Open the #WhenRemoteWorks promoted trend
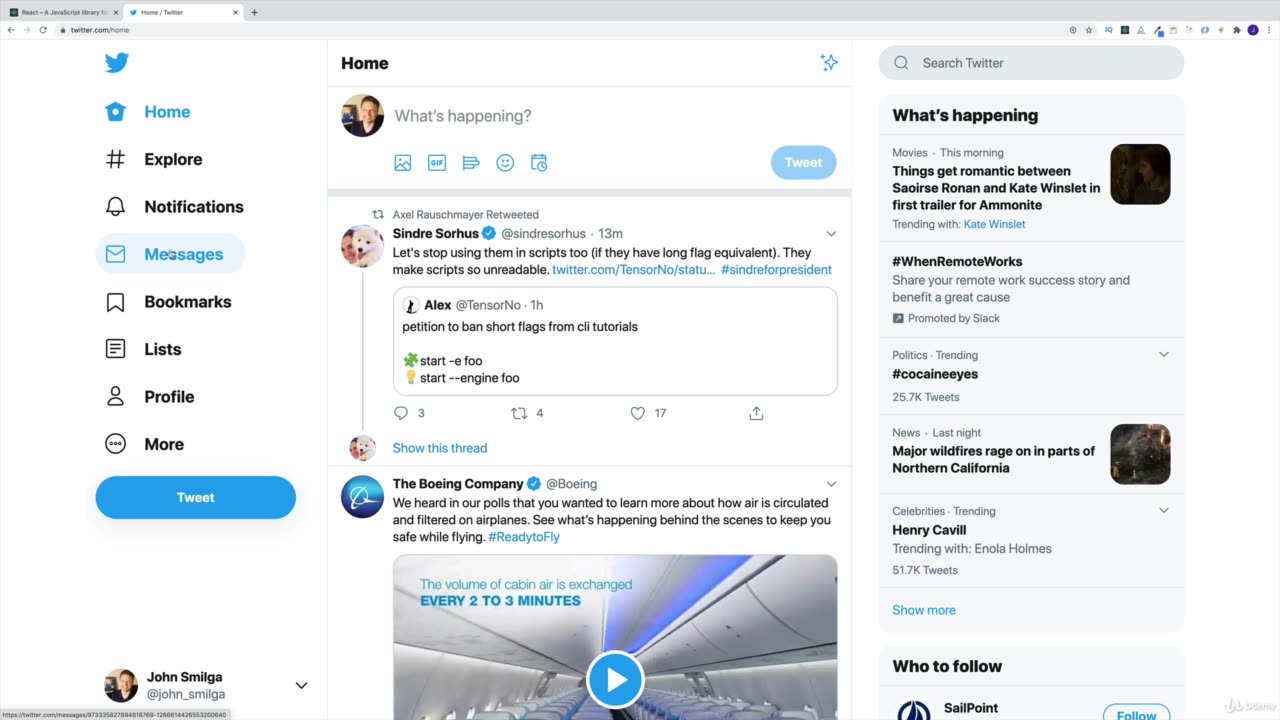 pos(1031,289)
